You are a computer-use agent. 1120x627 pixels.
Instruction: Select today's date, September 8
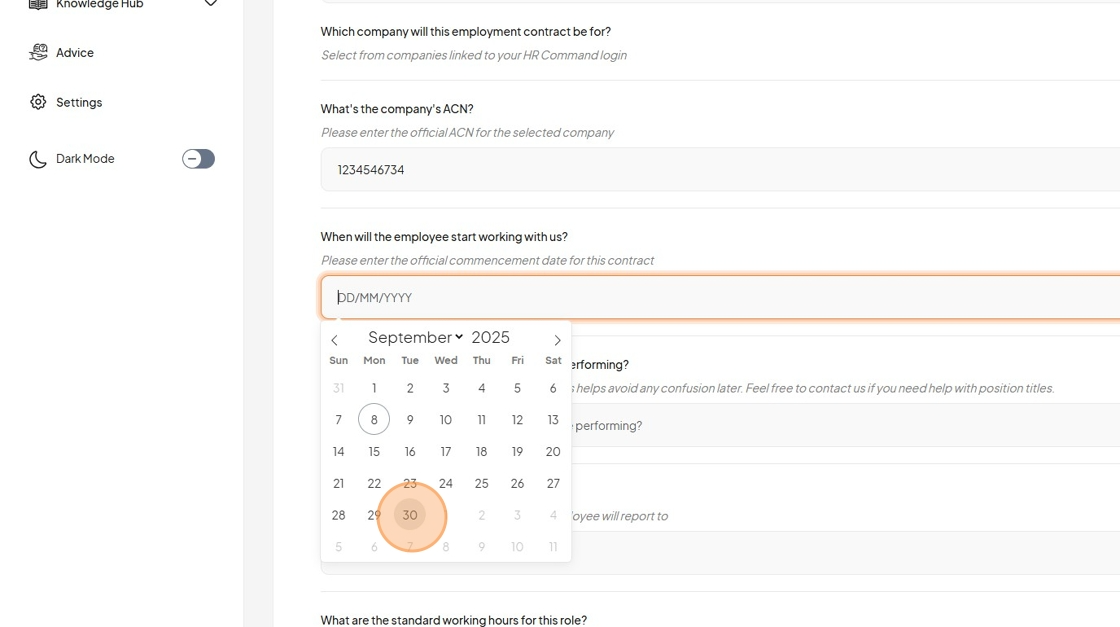pyautogui.click(x=374, y=420)
